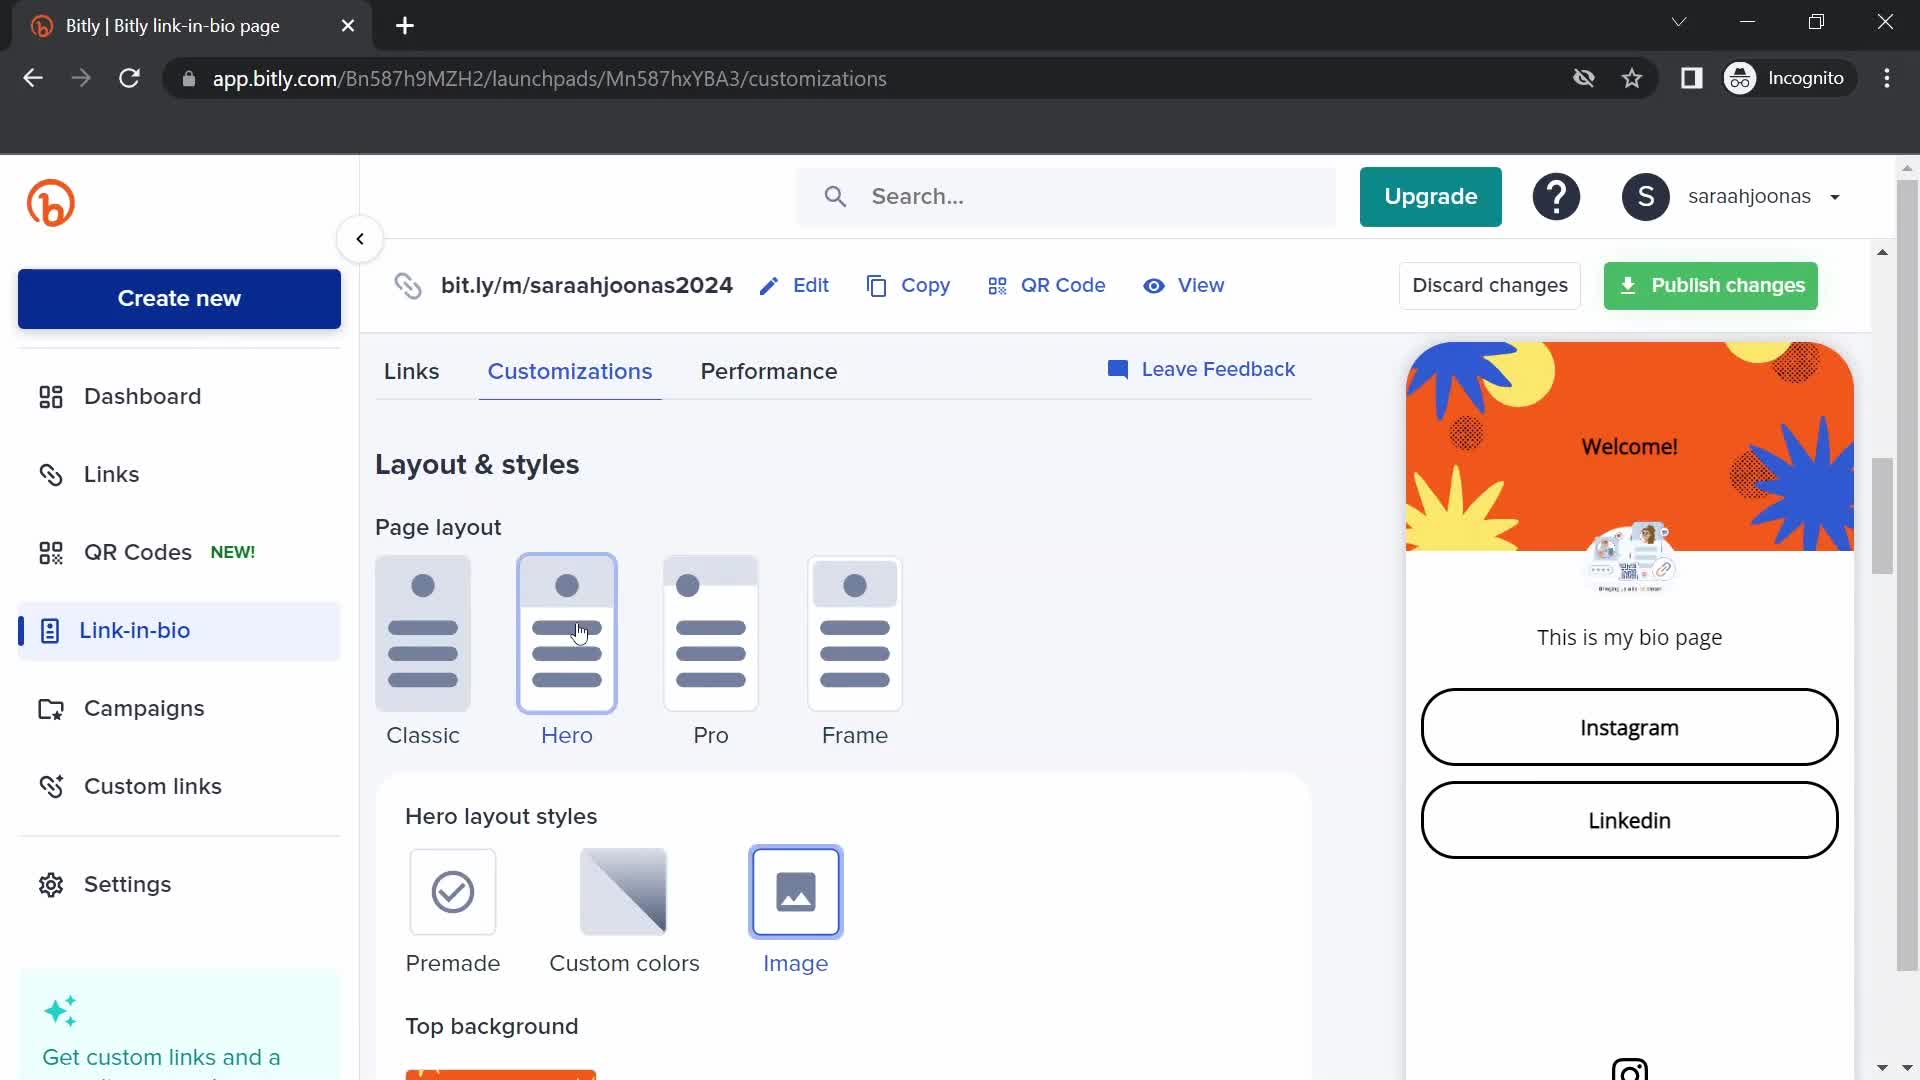Screen dimensions: 1920x1080
Task: Click the browser address bar URL
Action: click(x=549, y=79)
